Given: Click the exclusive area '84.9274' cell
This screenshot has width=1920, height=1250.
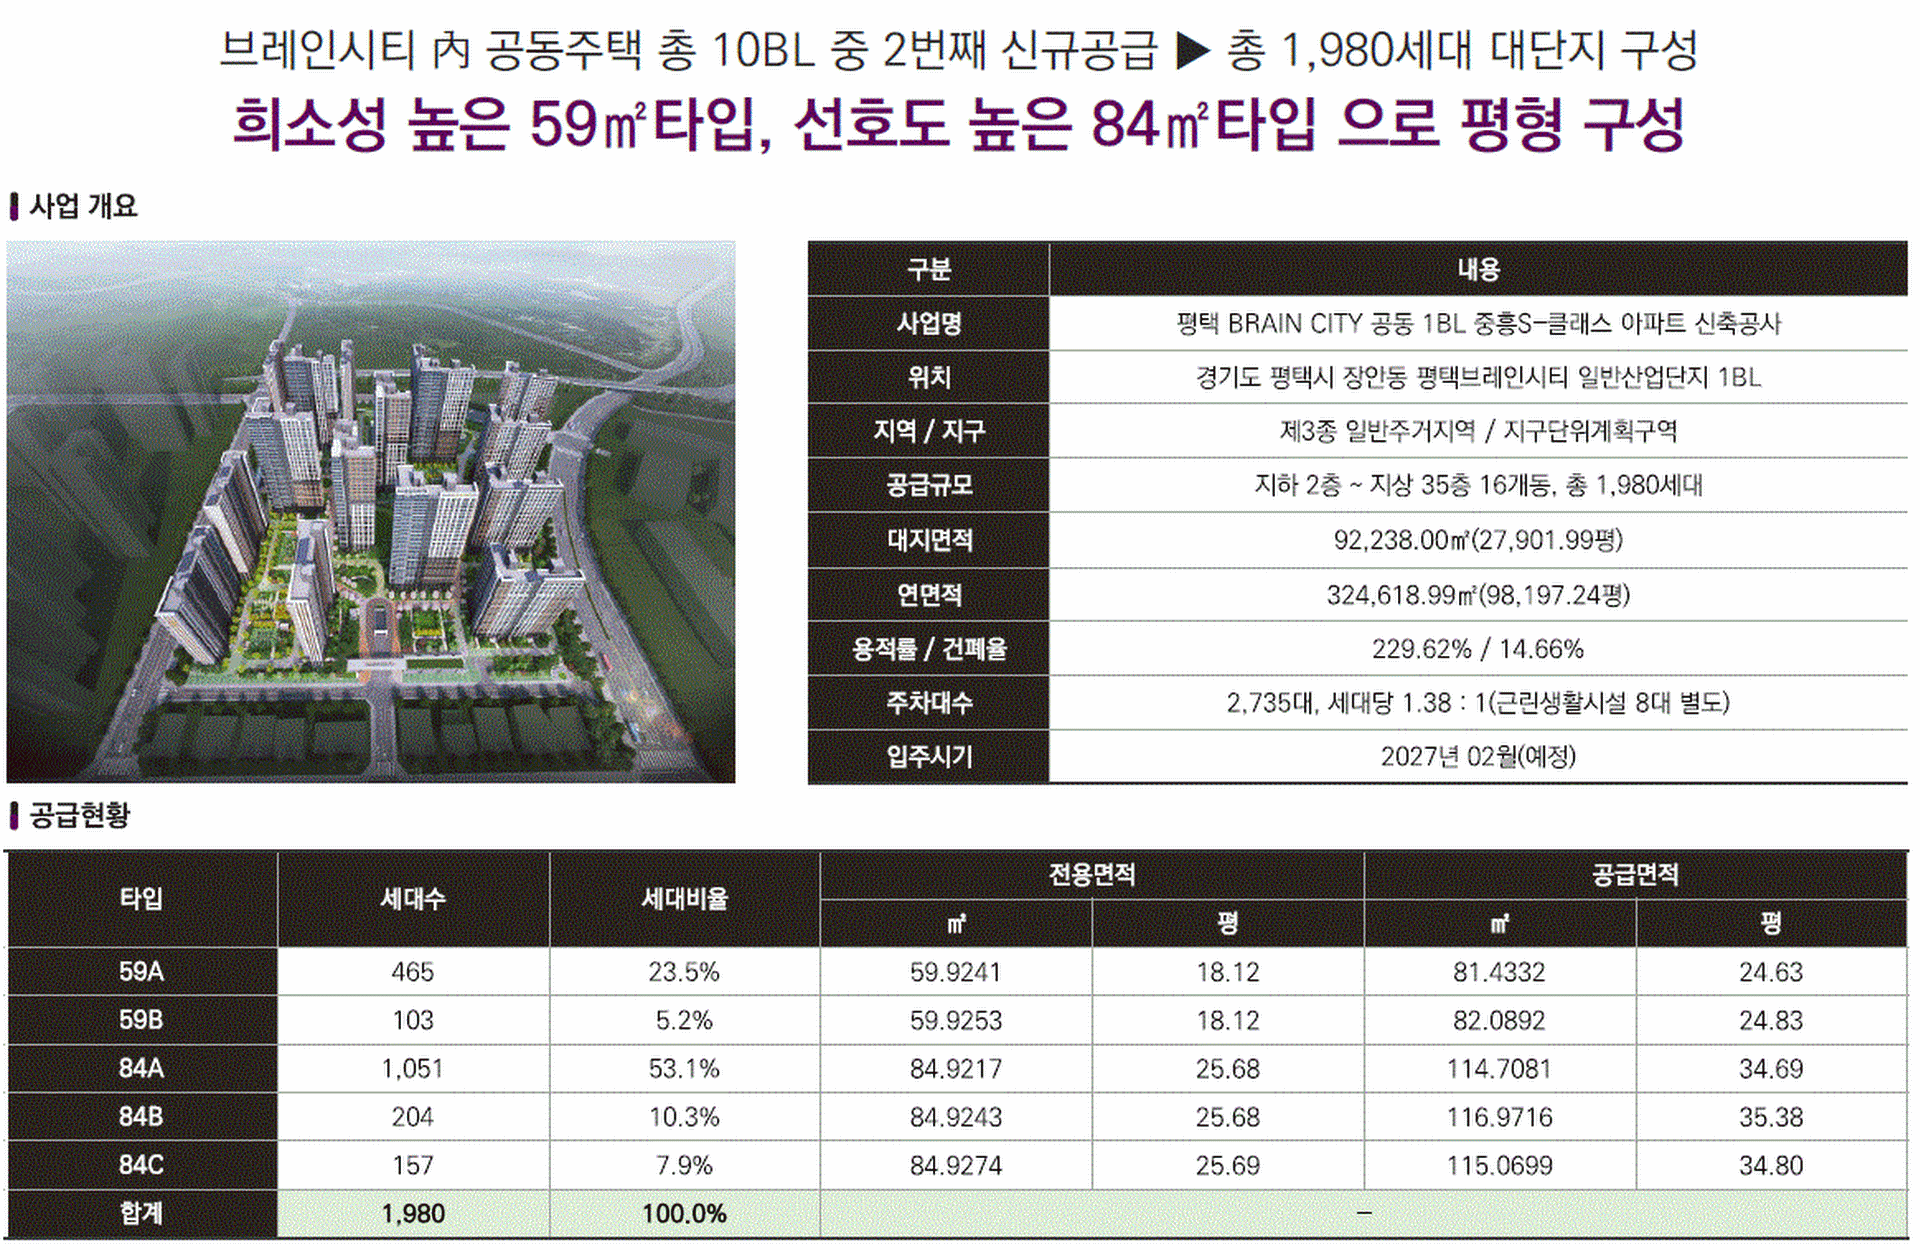Looking at the screenshot, I should [x=956, y=1166].
